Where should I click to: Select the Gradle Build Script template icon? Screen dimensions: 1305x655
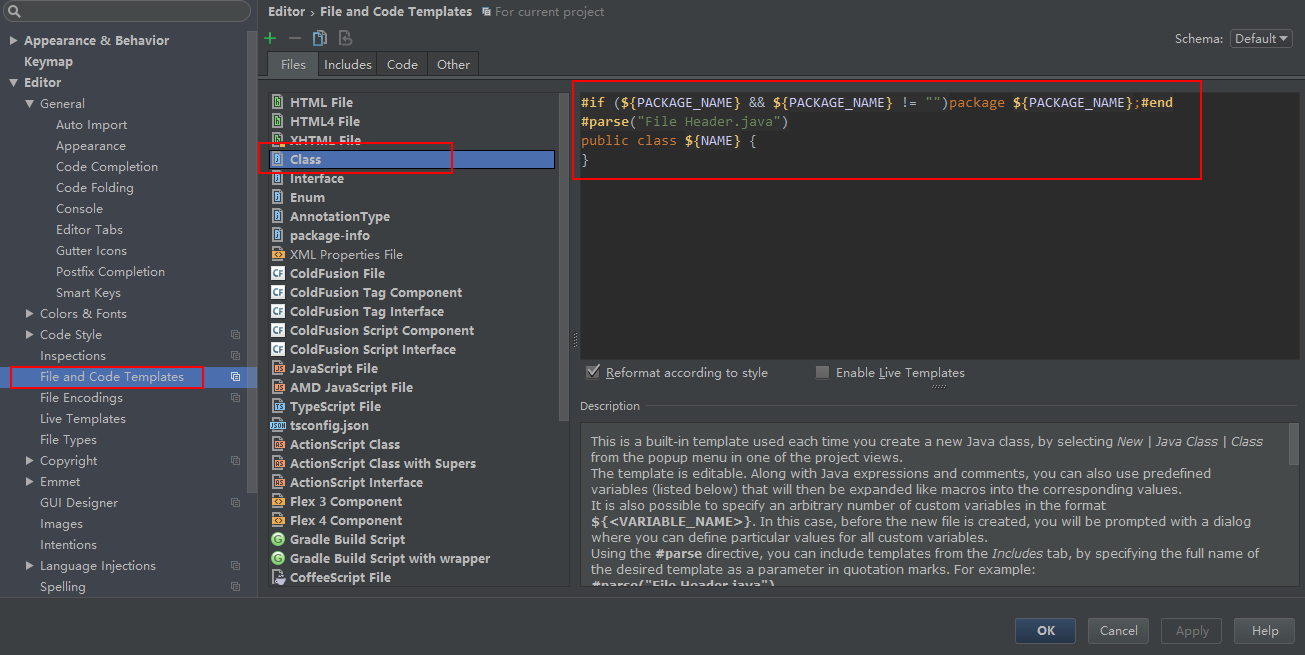(278, 540)
